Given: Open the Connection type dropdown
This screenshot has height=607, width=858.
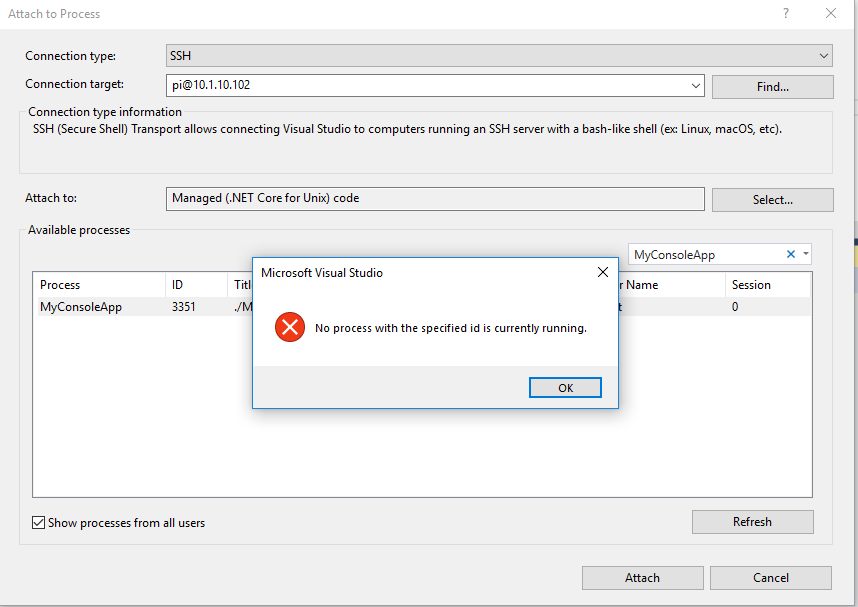Looking at the screenshot, I should click(x=823, y=55).
